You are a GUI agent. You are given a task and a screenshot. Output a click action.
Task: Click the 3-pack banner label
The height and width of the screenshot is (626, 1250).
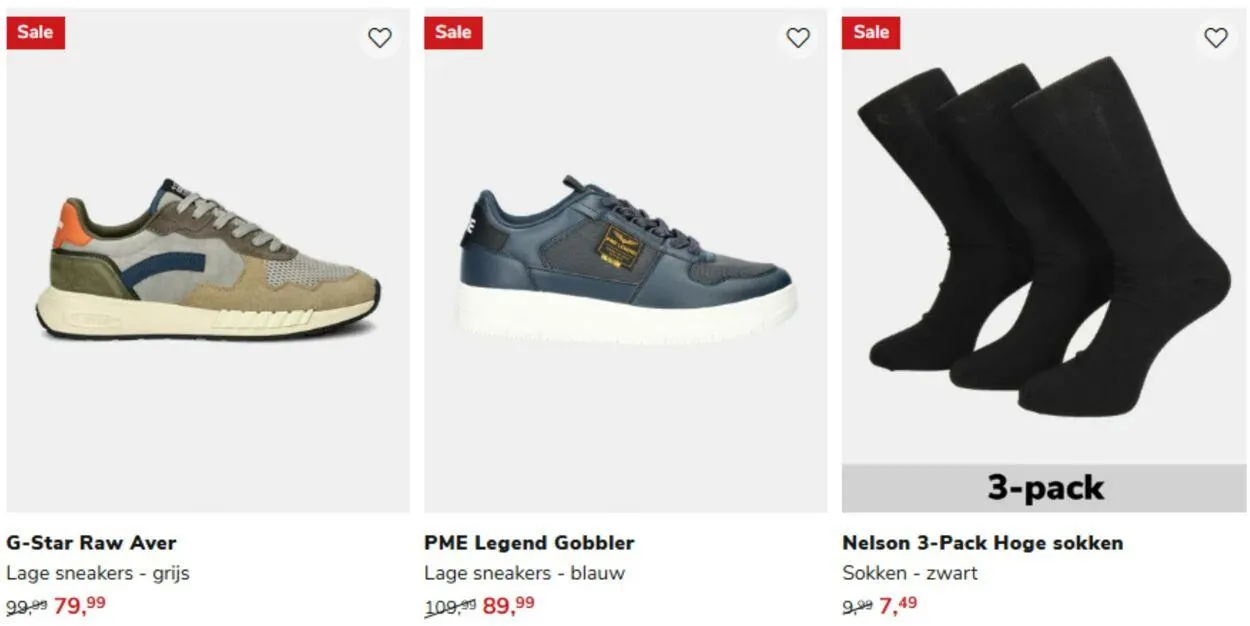pos(1044,488)
